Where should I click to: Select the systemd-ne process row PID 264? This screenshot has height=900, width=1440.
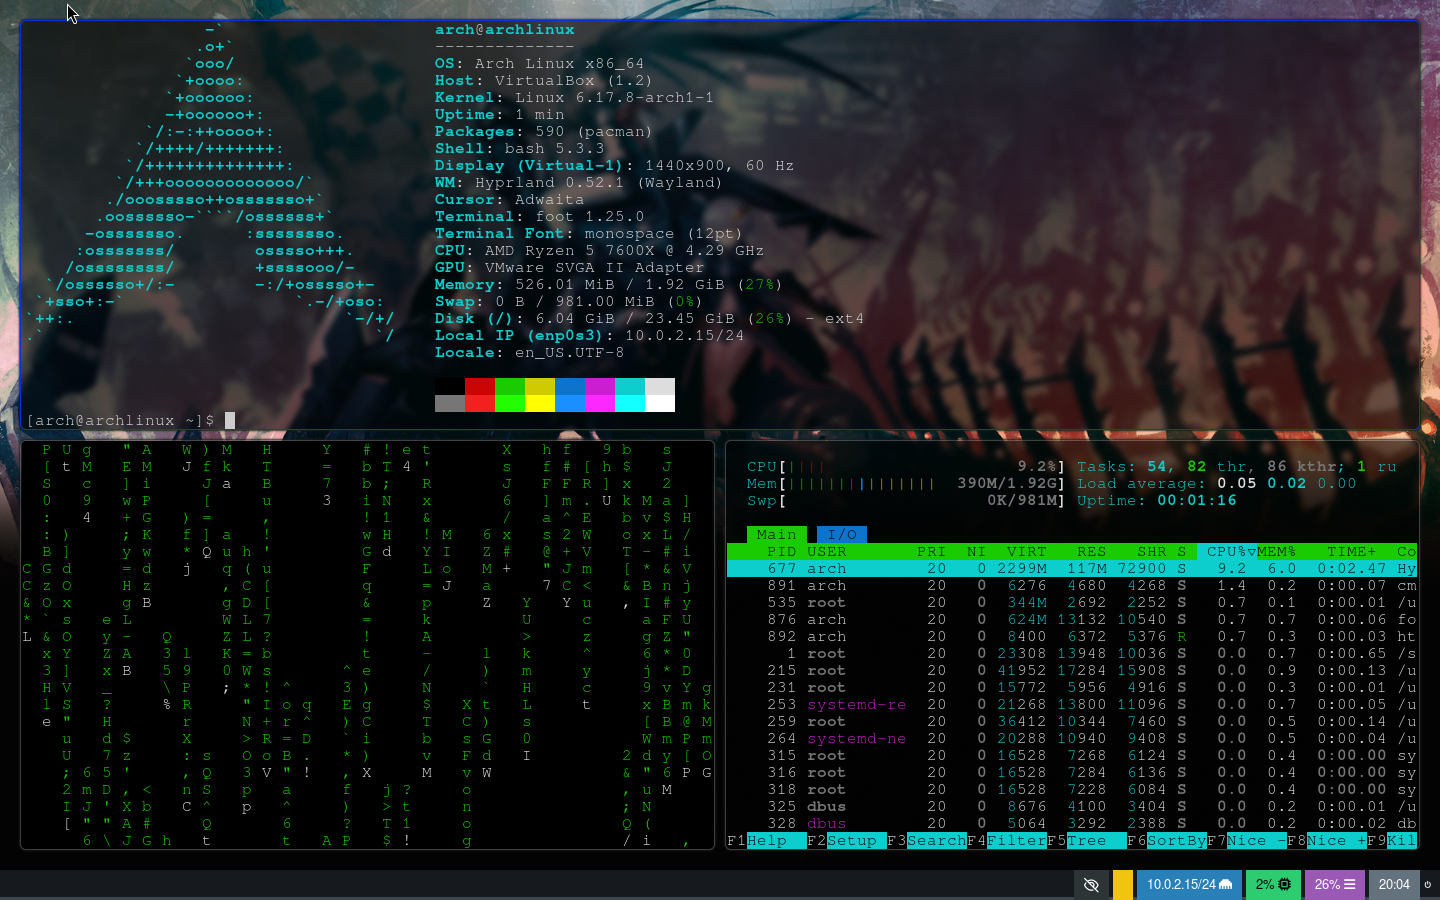[1072, 739]
